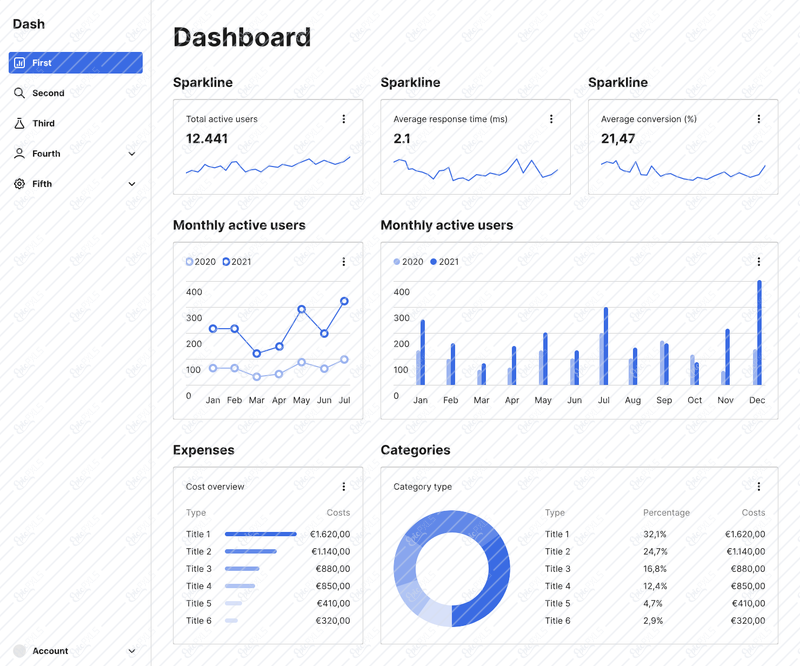Open the Average conversion card menu
Image resolution: width=800 pixels, height=666 pixels.
click(x=759, y=119)
